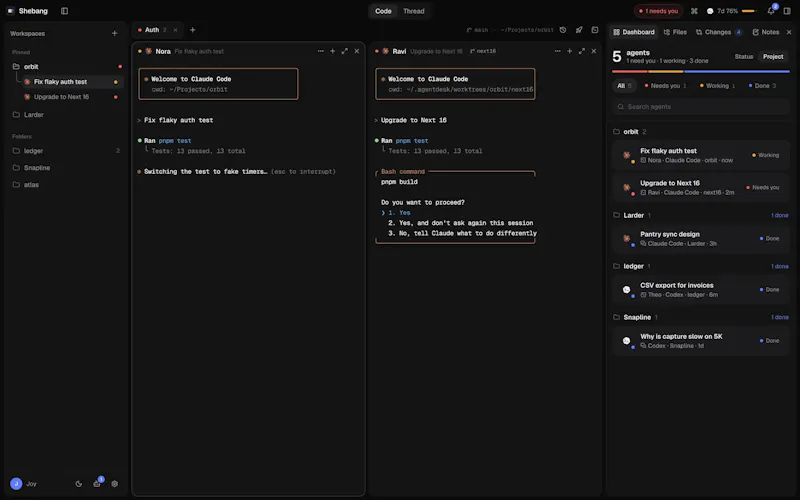The height and width of the screenshot is (500, 800).
Task: Switch to Thread view
Action: click(x=413, y=11)
